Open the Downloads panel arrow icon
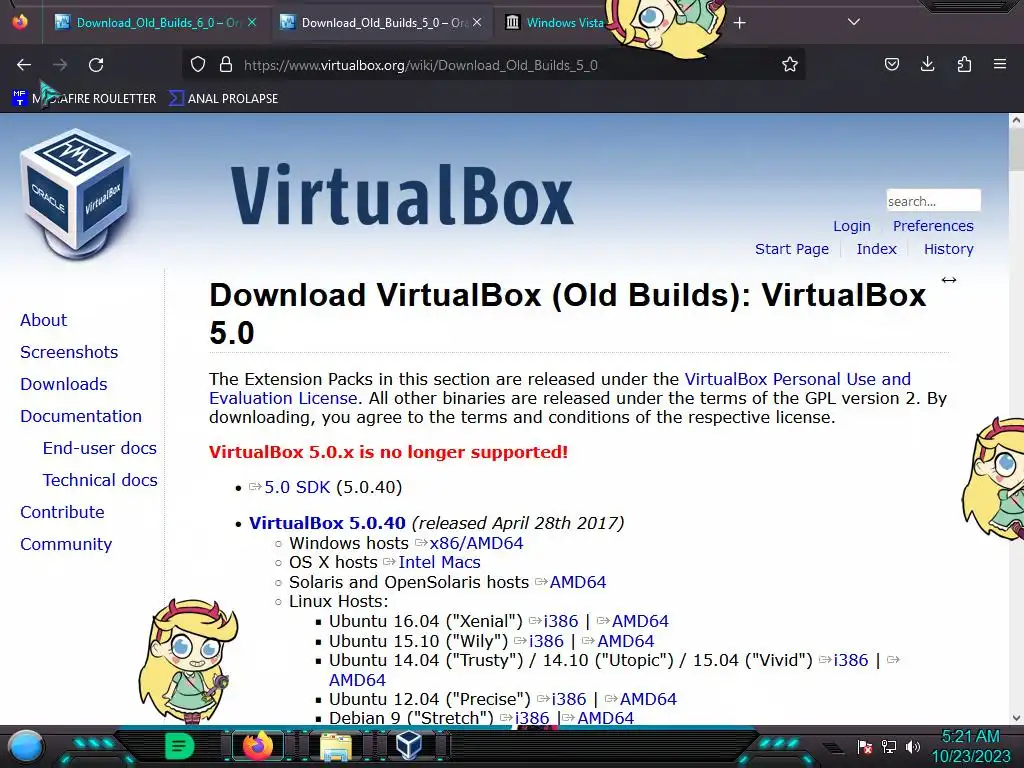The image size is (1024, 768). click(927, 64)
